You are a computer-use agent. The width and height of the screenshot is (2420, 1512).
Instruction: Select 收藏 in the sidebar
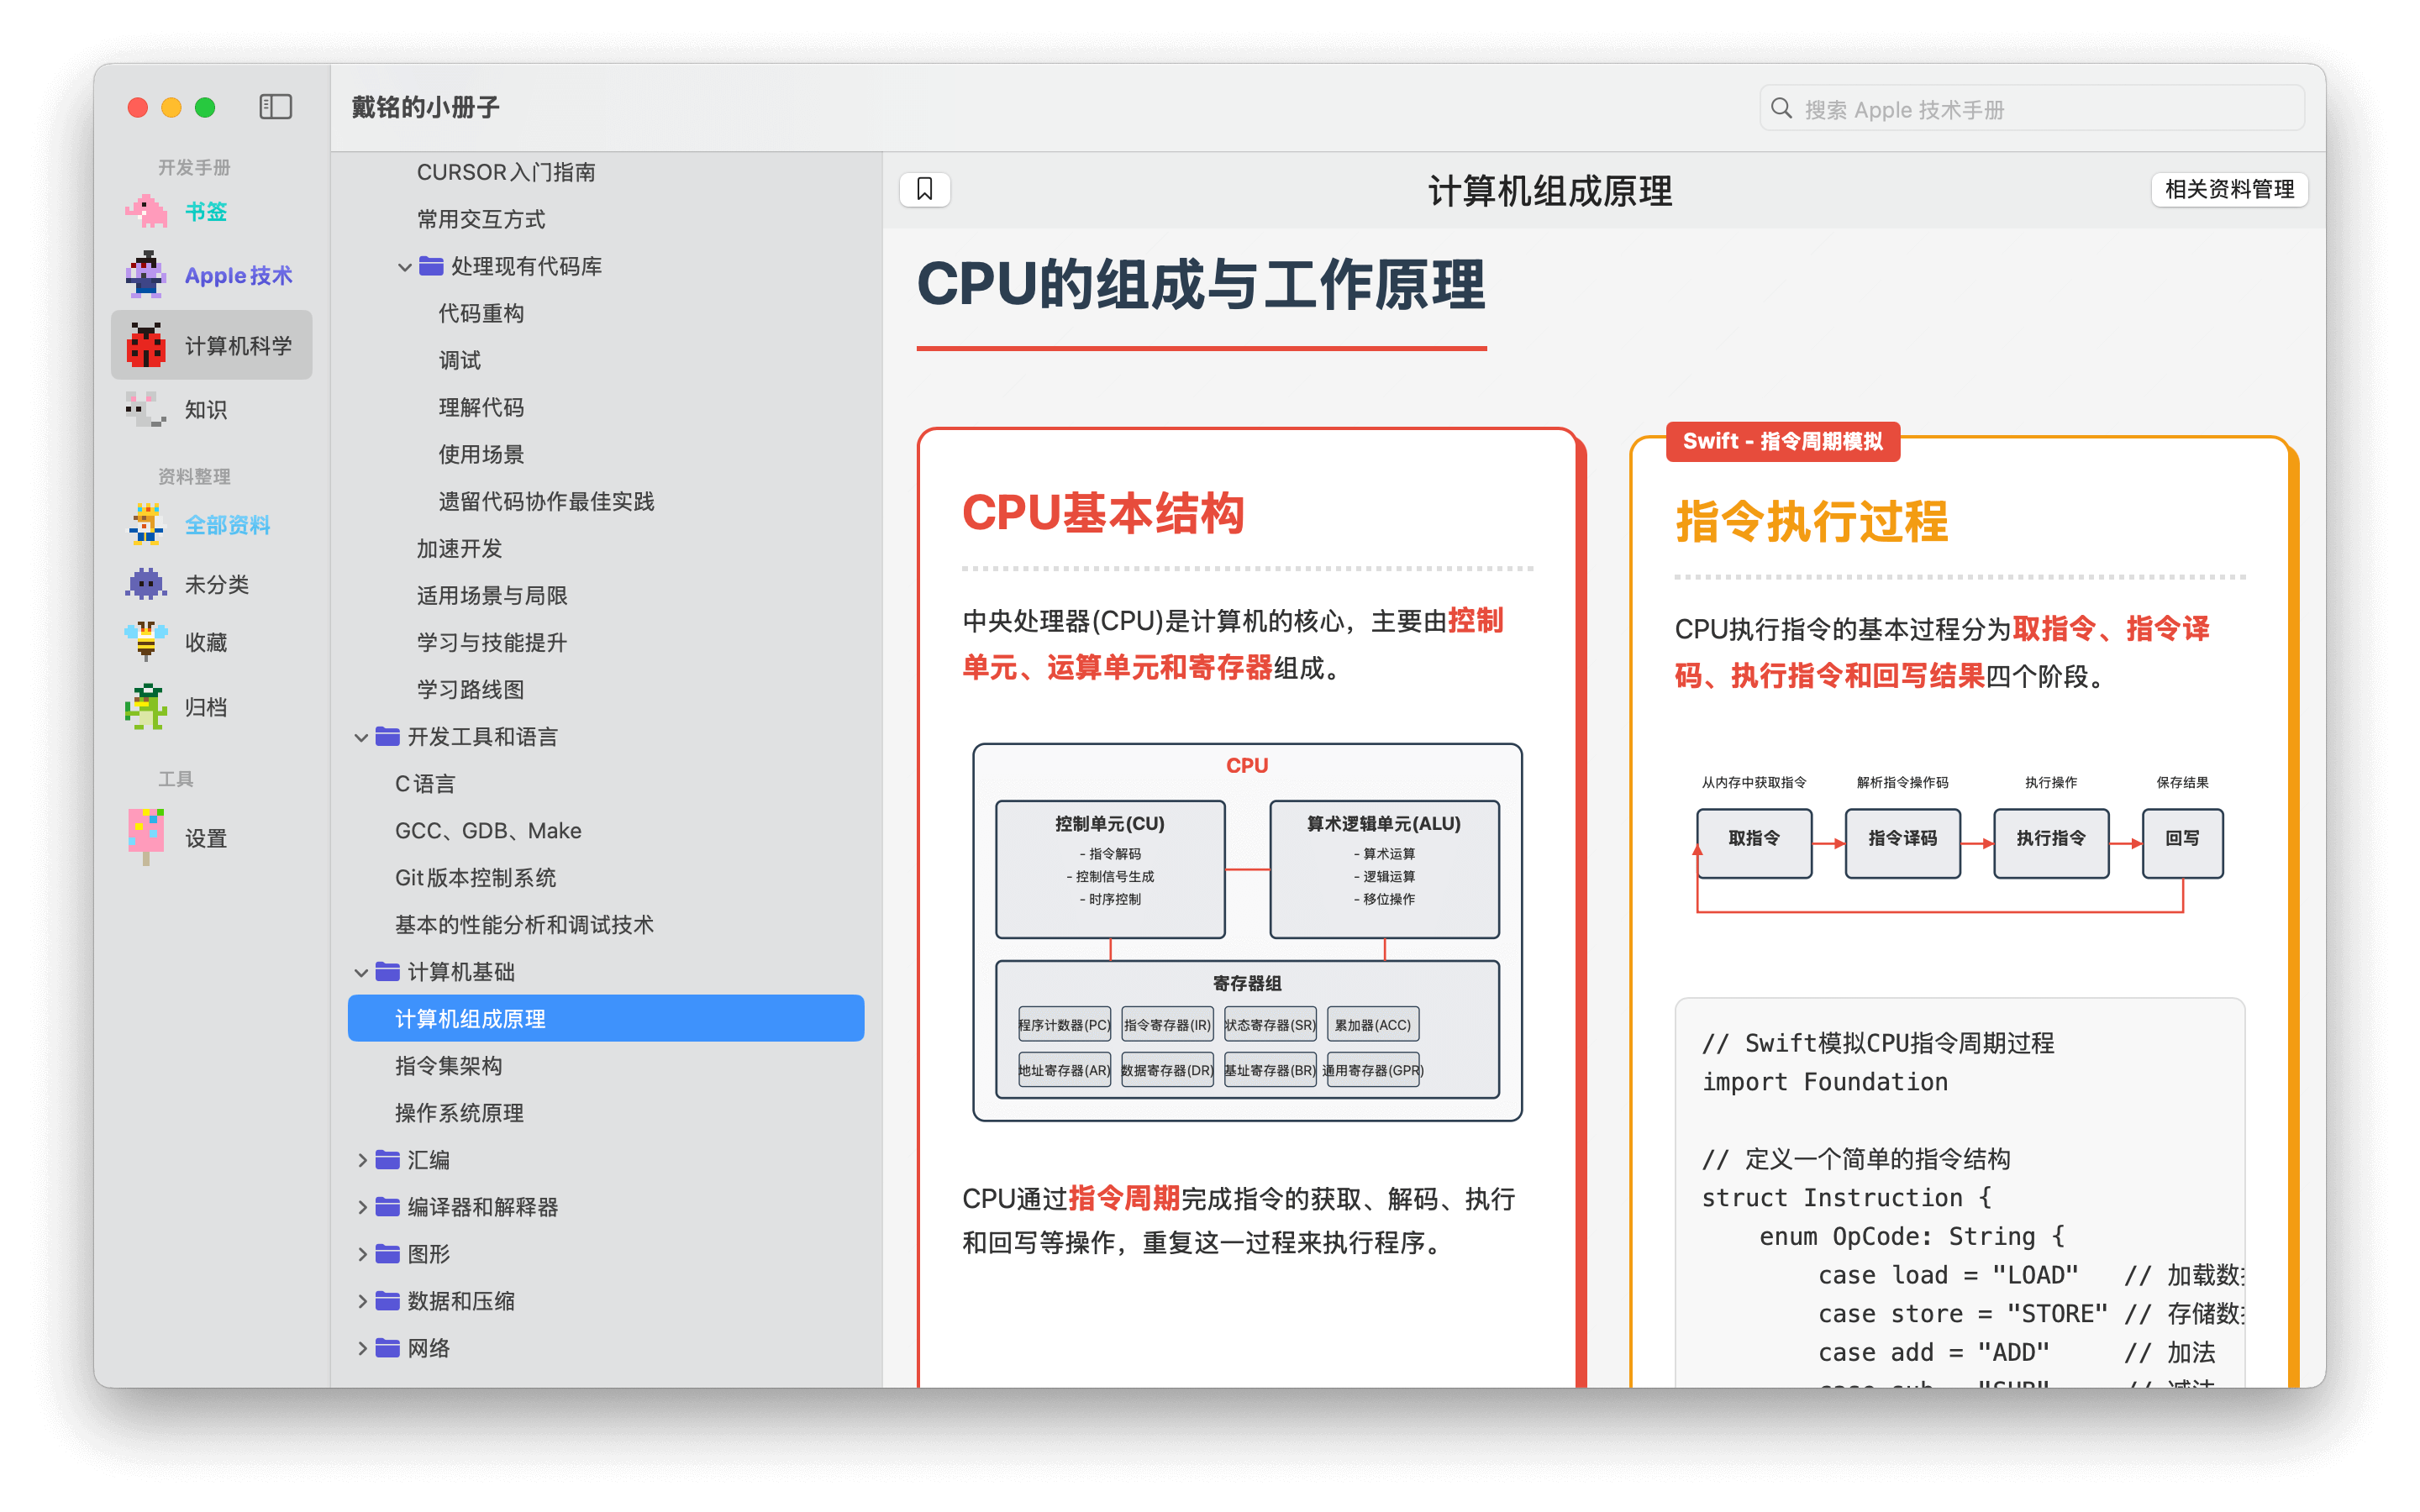tap(206, 641)
